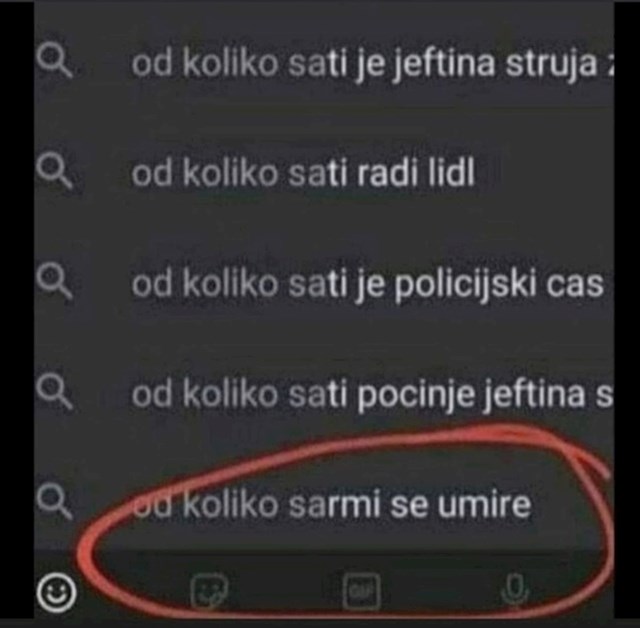640x628 pixels.
Task: Click the word 'struja' in first suggestion
Action: pyautogui.click(x=551, y=65)
